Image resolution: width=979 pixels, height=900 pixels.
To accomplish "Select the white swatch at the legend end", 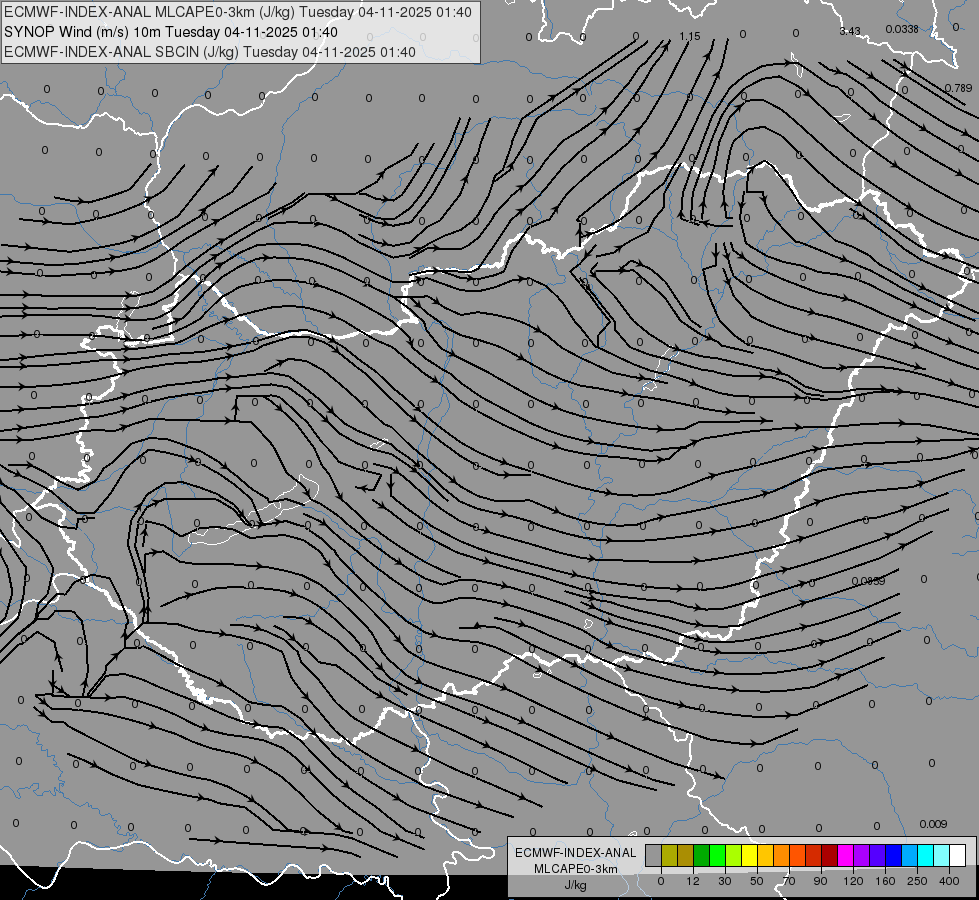I will (957, 855).
